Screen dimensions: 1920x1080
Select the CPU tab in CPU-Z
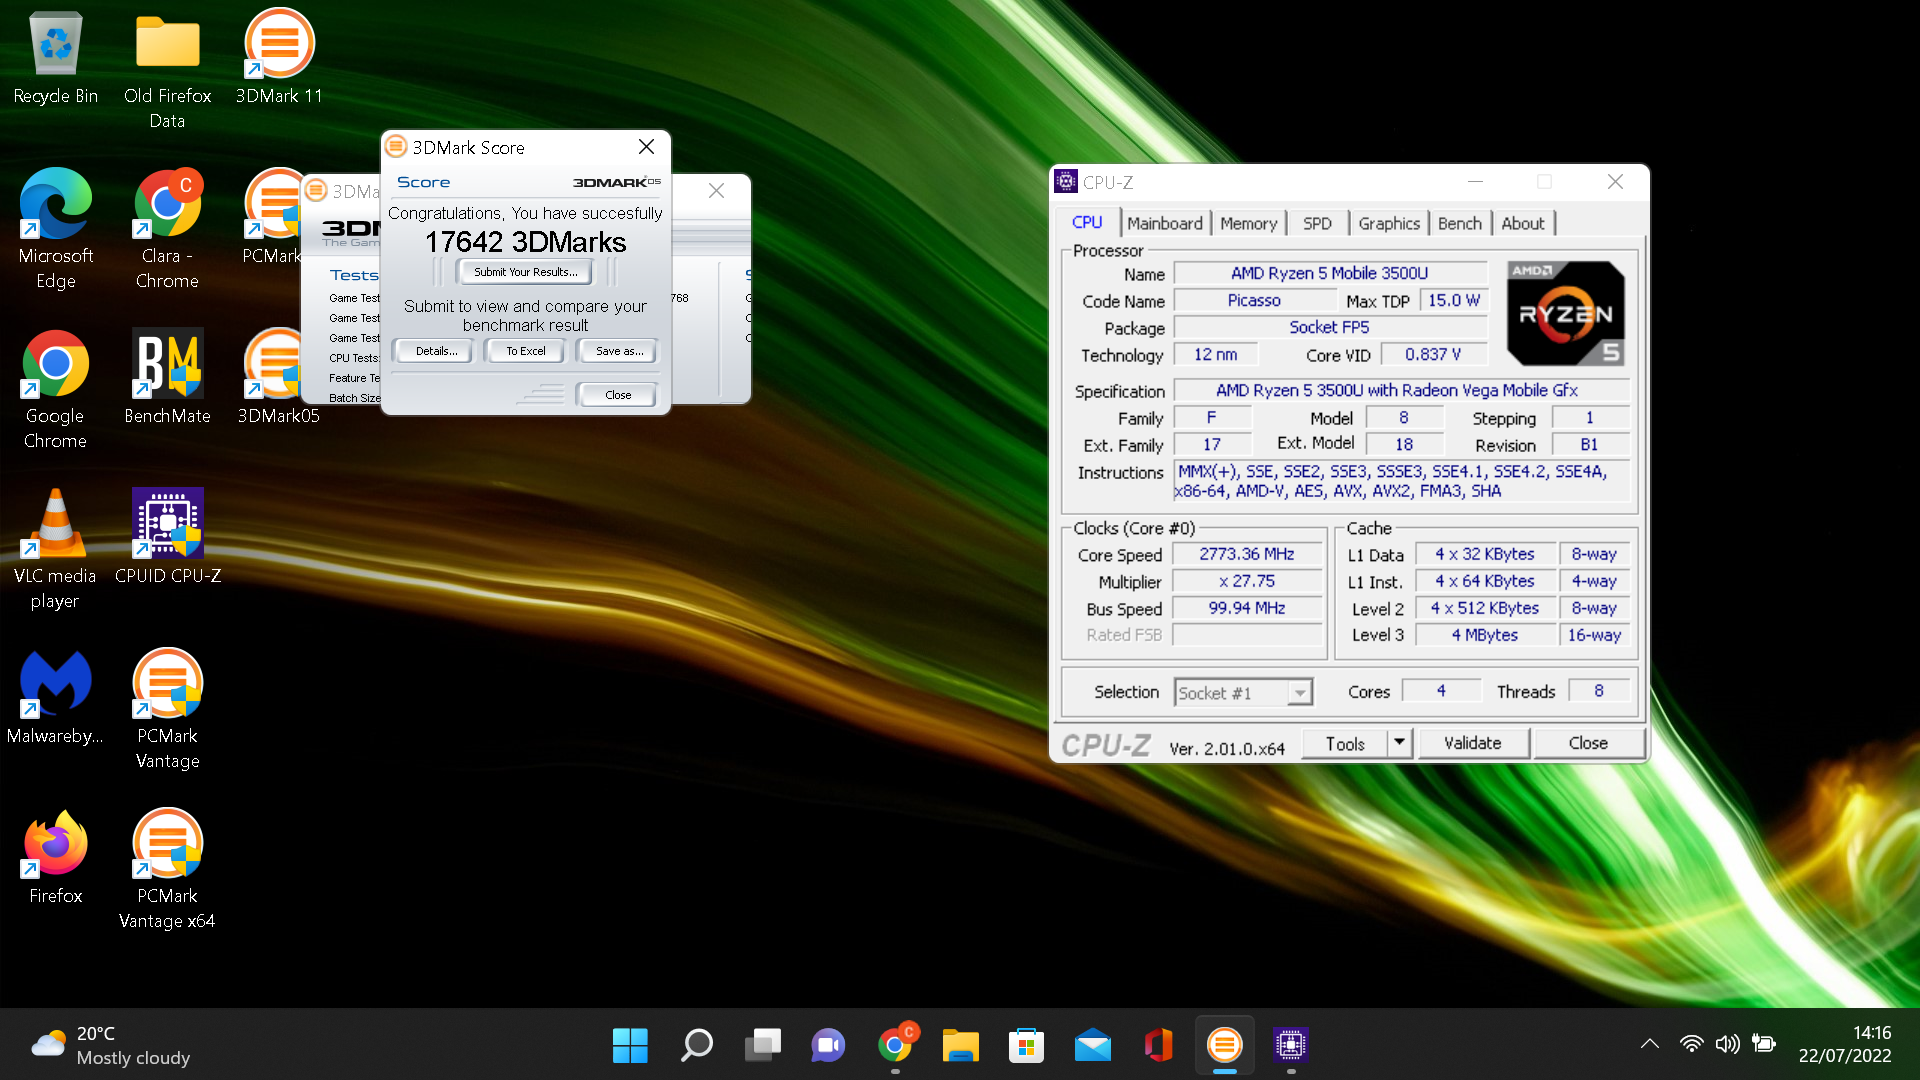[x=1087, y=223]
